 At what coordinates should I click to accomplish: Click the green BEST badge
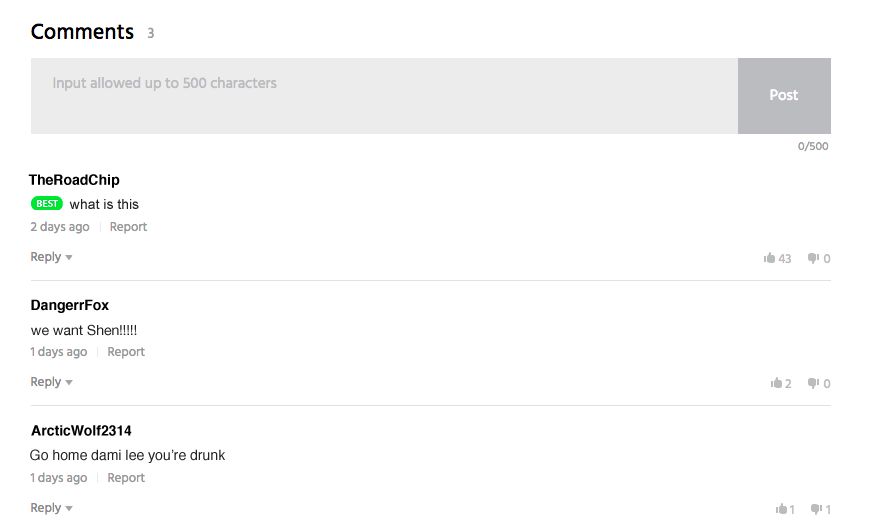pos(47,204)
